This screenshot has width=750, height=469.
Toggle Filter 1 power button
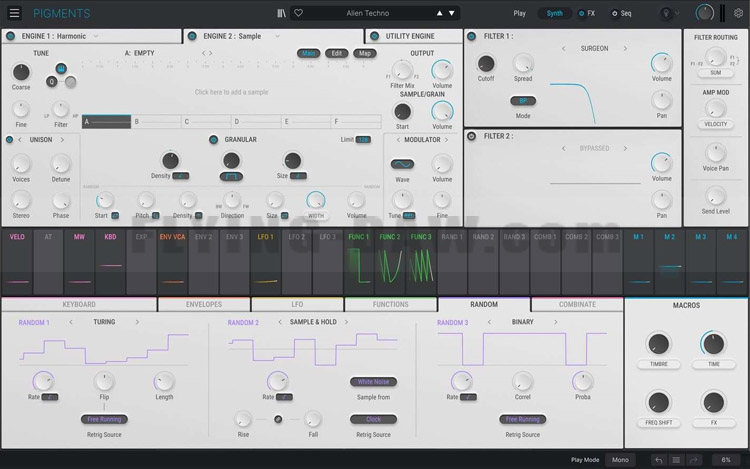click(472, 36)
